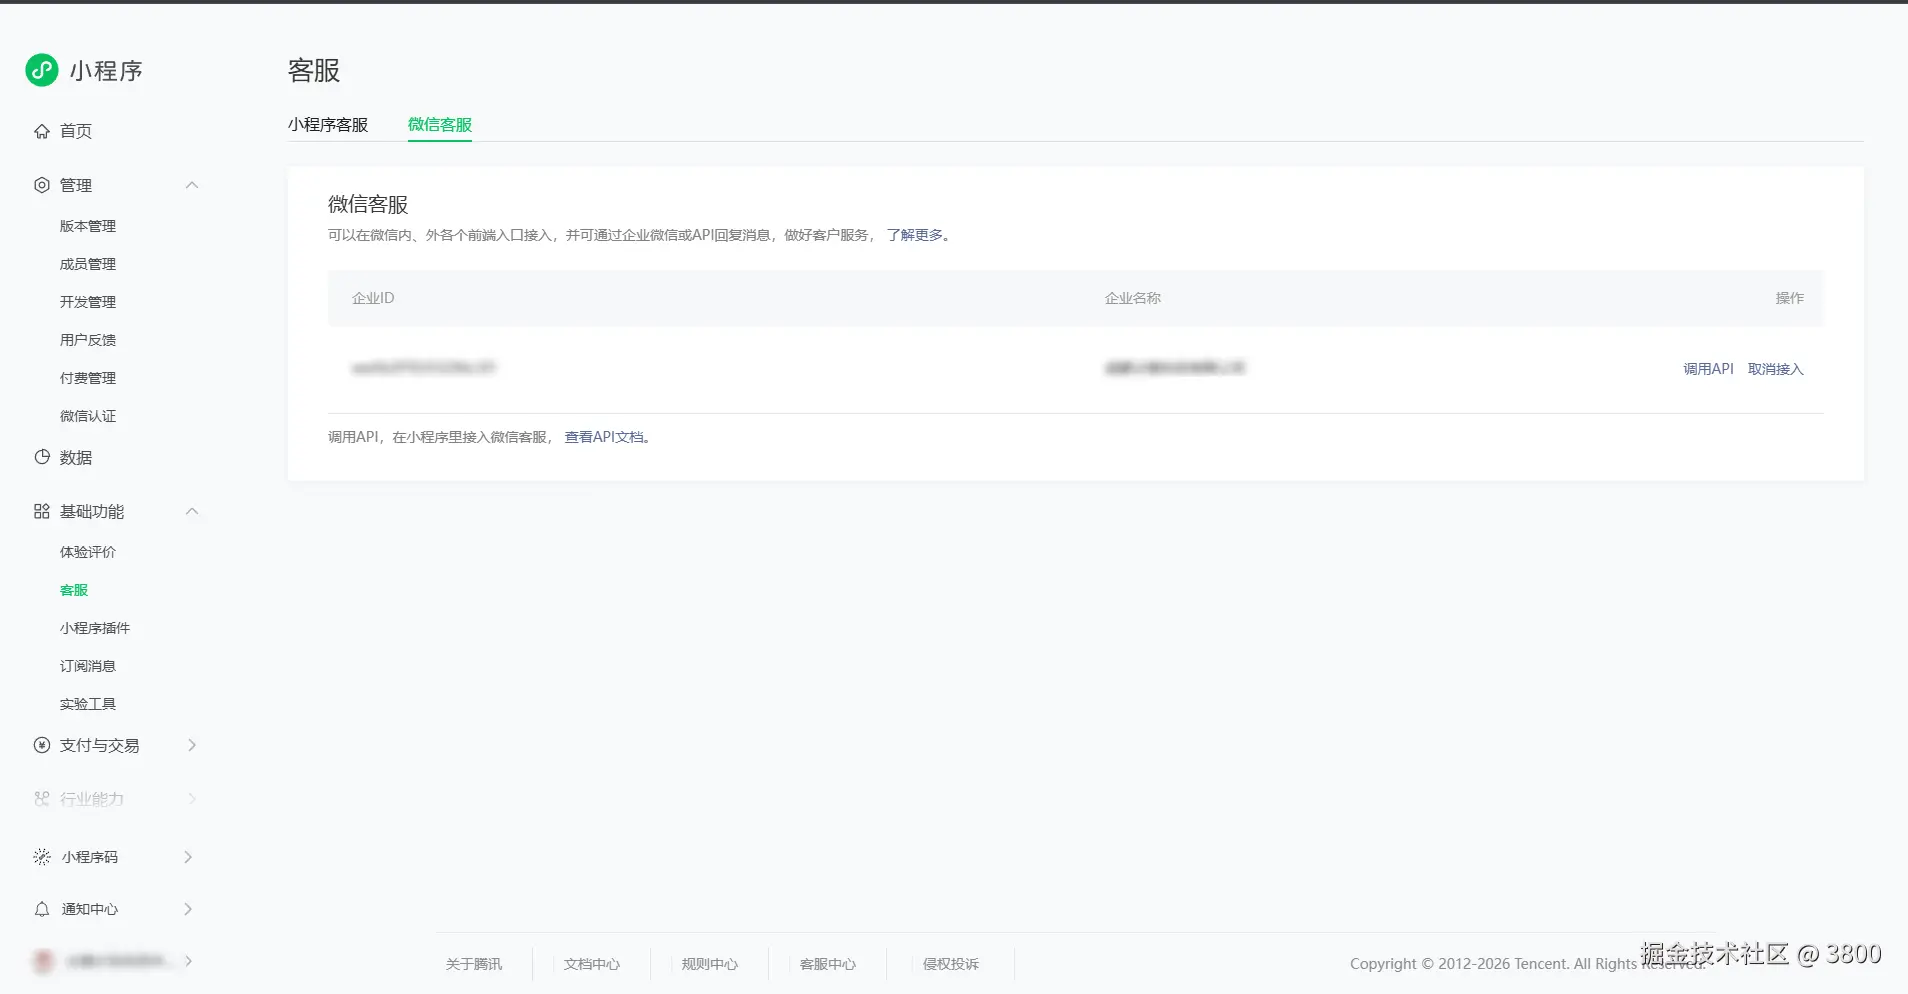Open 实验工具 in the sidebar
This screenshot has height=994, width=1908.
click(88, 704)
